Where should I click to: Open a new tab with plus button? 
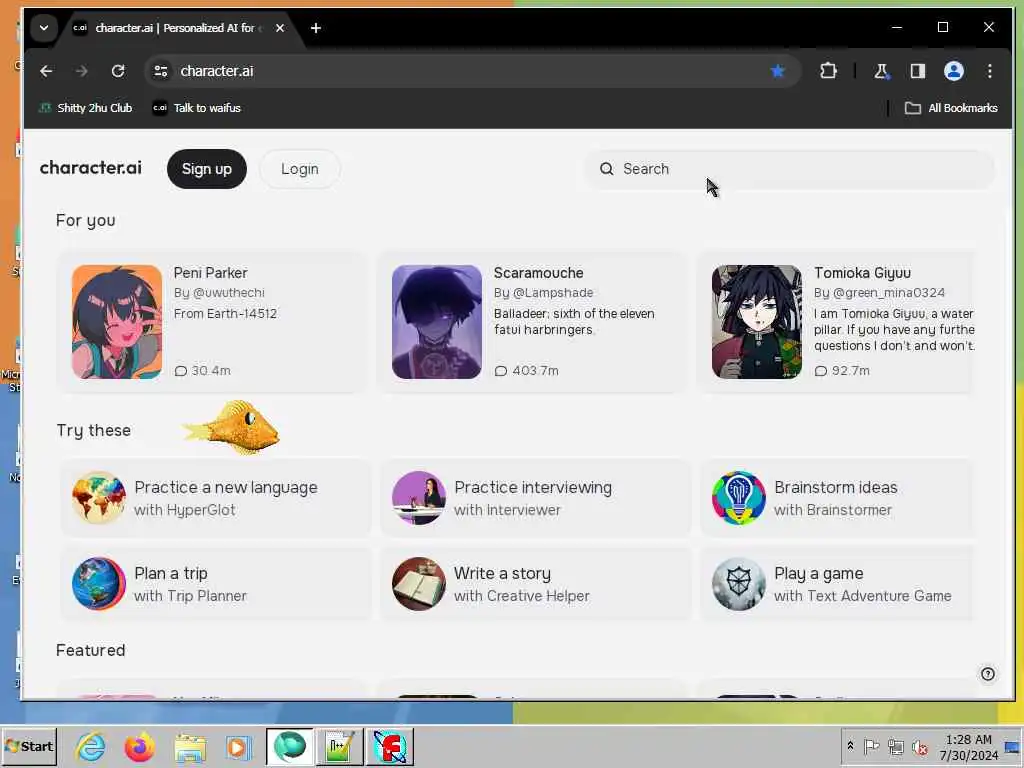[316, 28]
